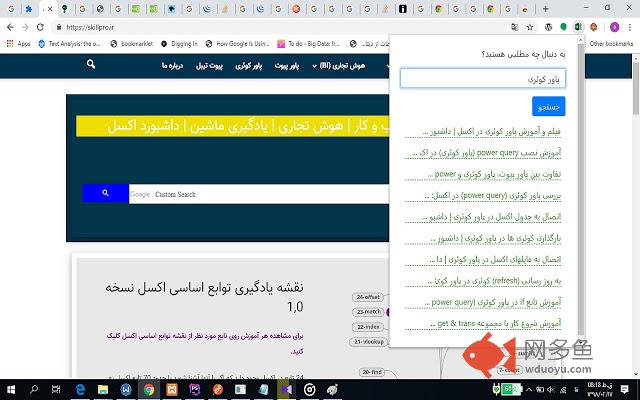Expand the هوش تجاری (BI) dropdown menu
Image resolution: width=640 pixels, height=400 pixels.
pos(342,66)
